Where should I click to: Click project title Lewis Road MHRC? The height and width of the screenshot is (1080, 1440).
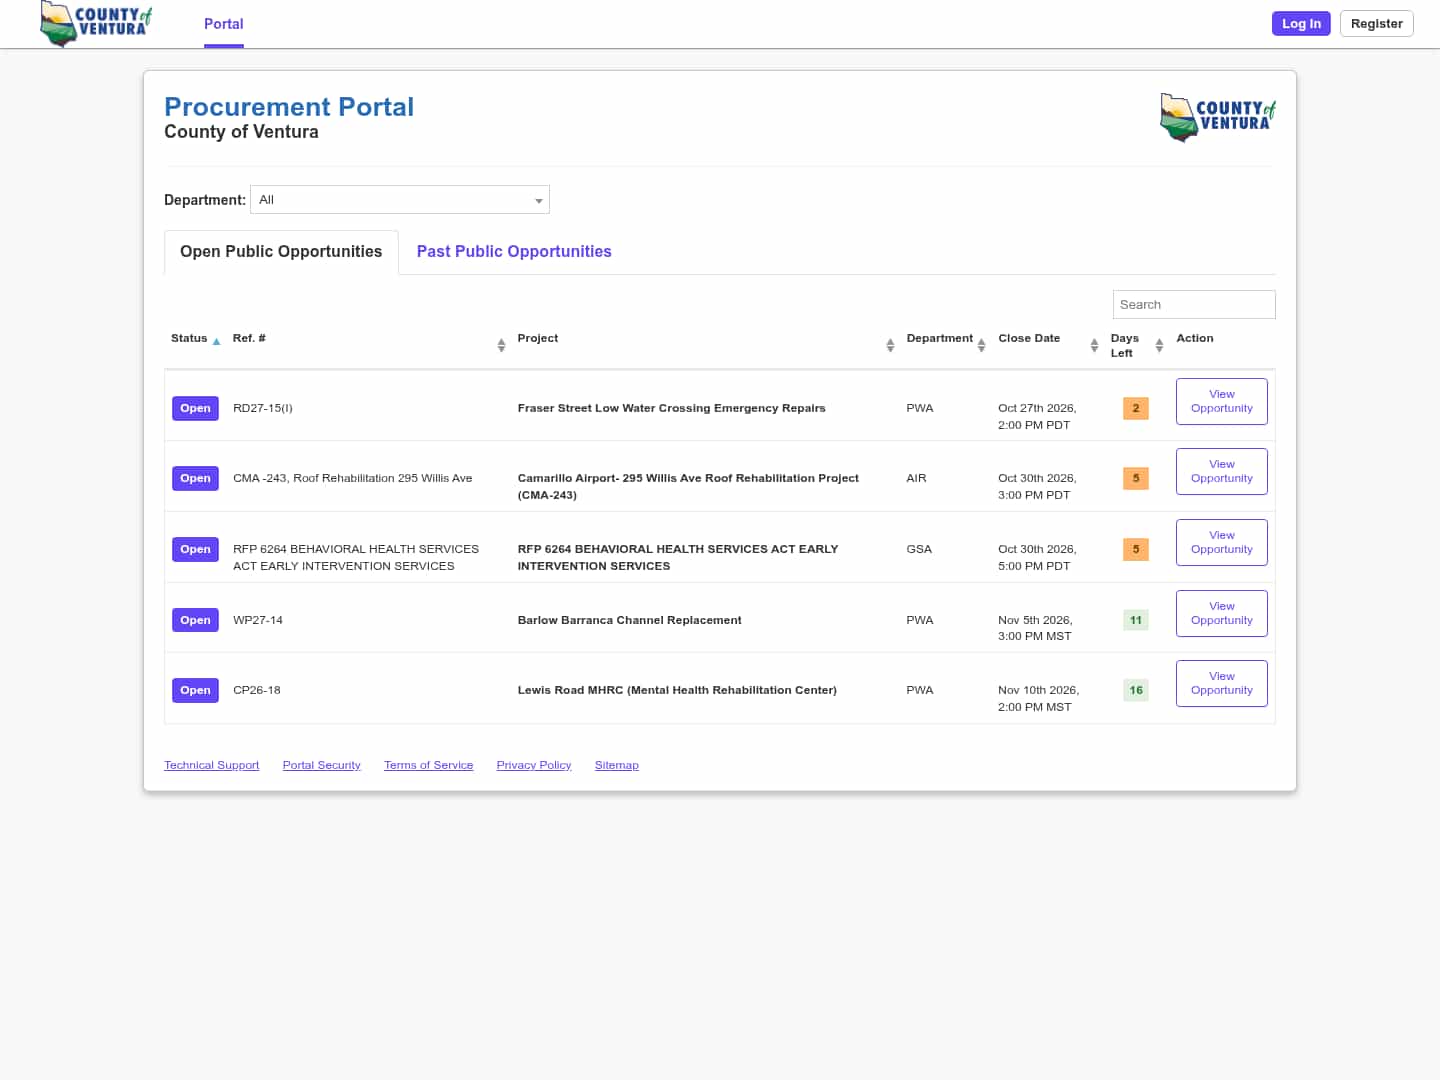click(677, 690)
